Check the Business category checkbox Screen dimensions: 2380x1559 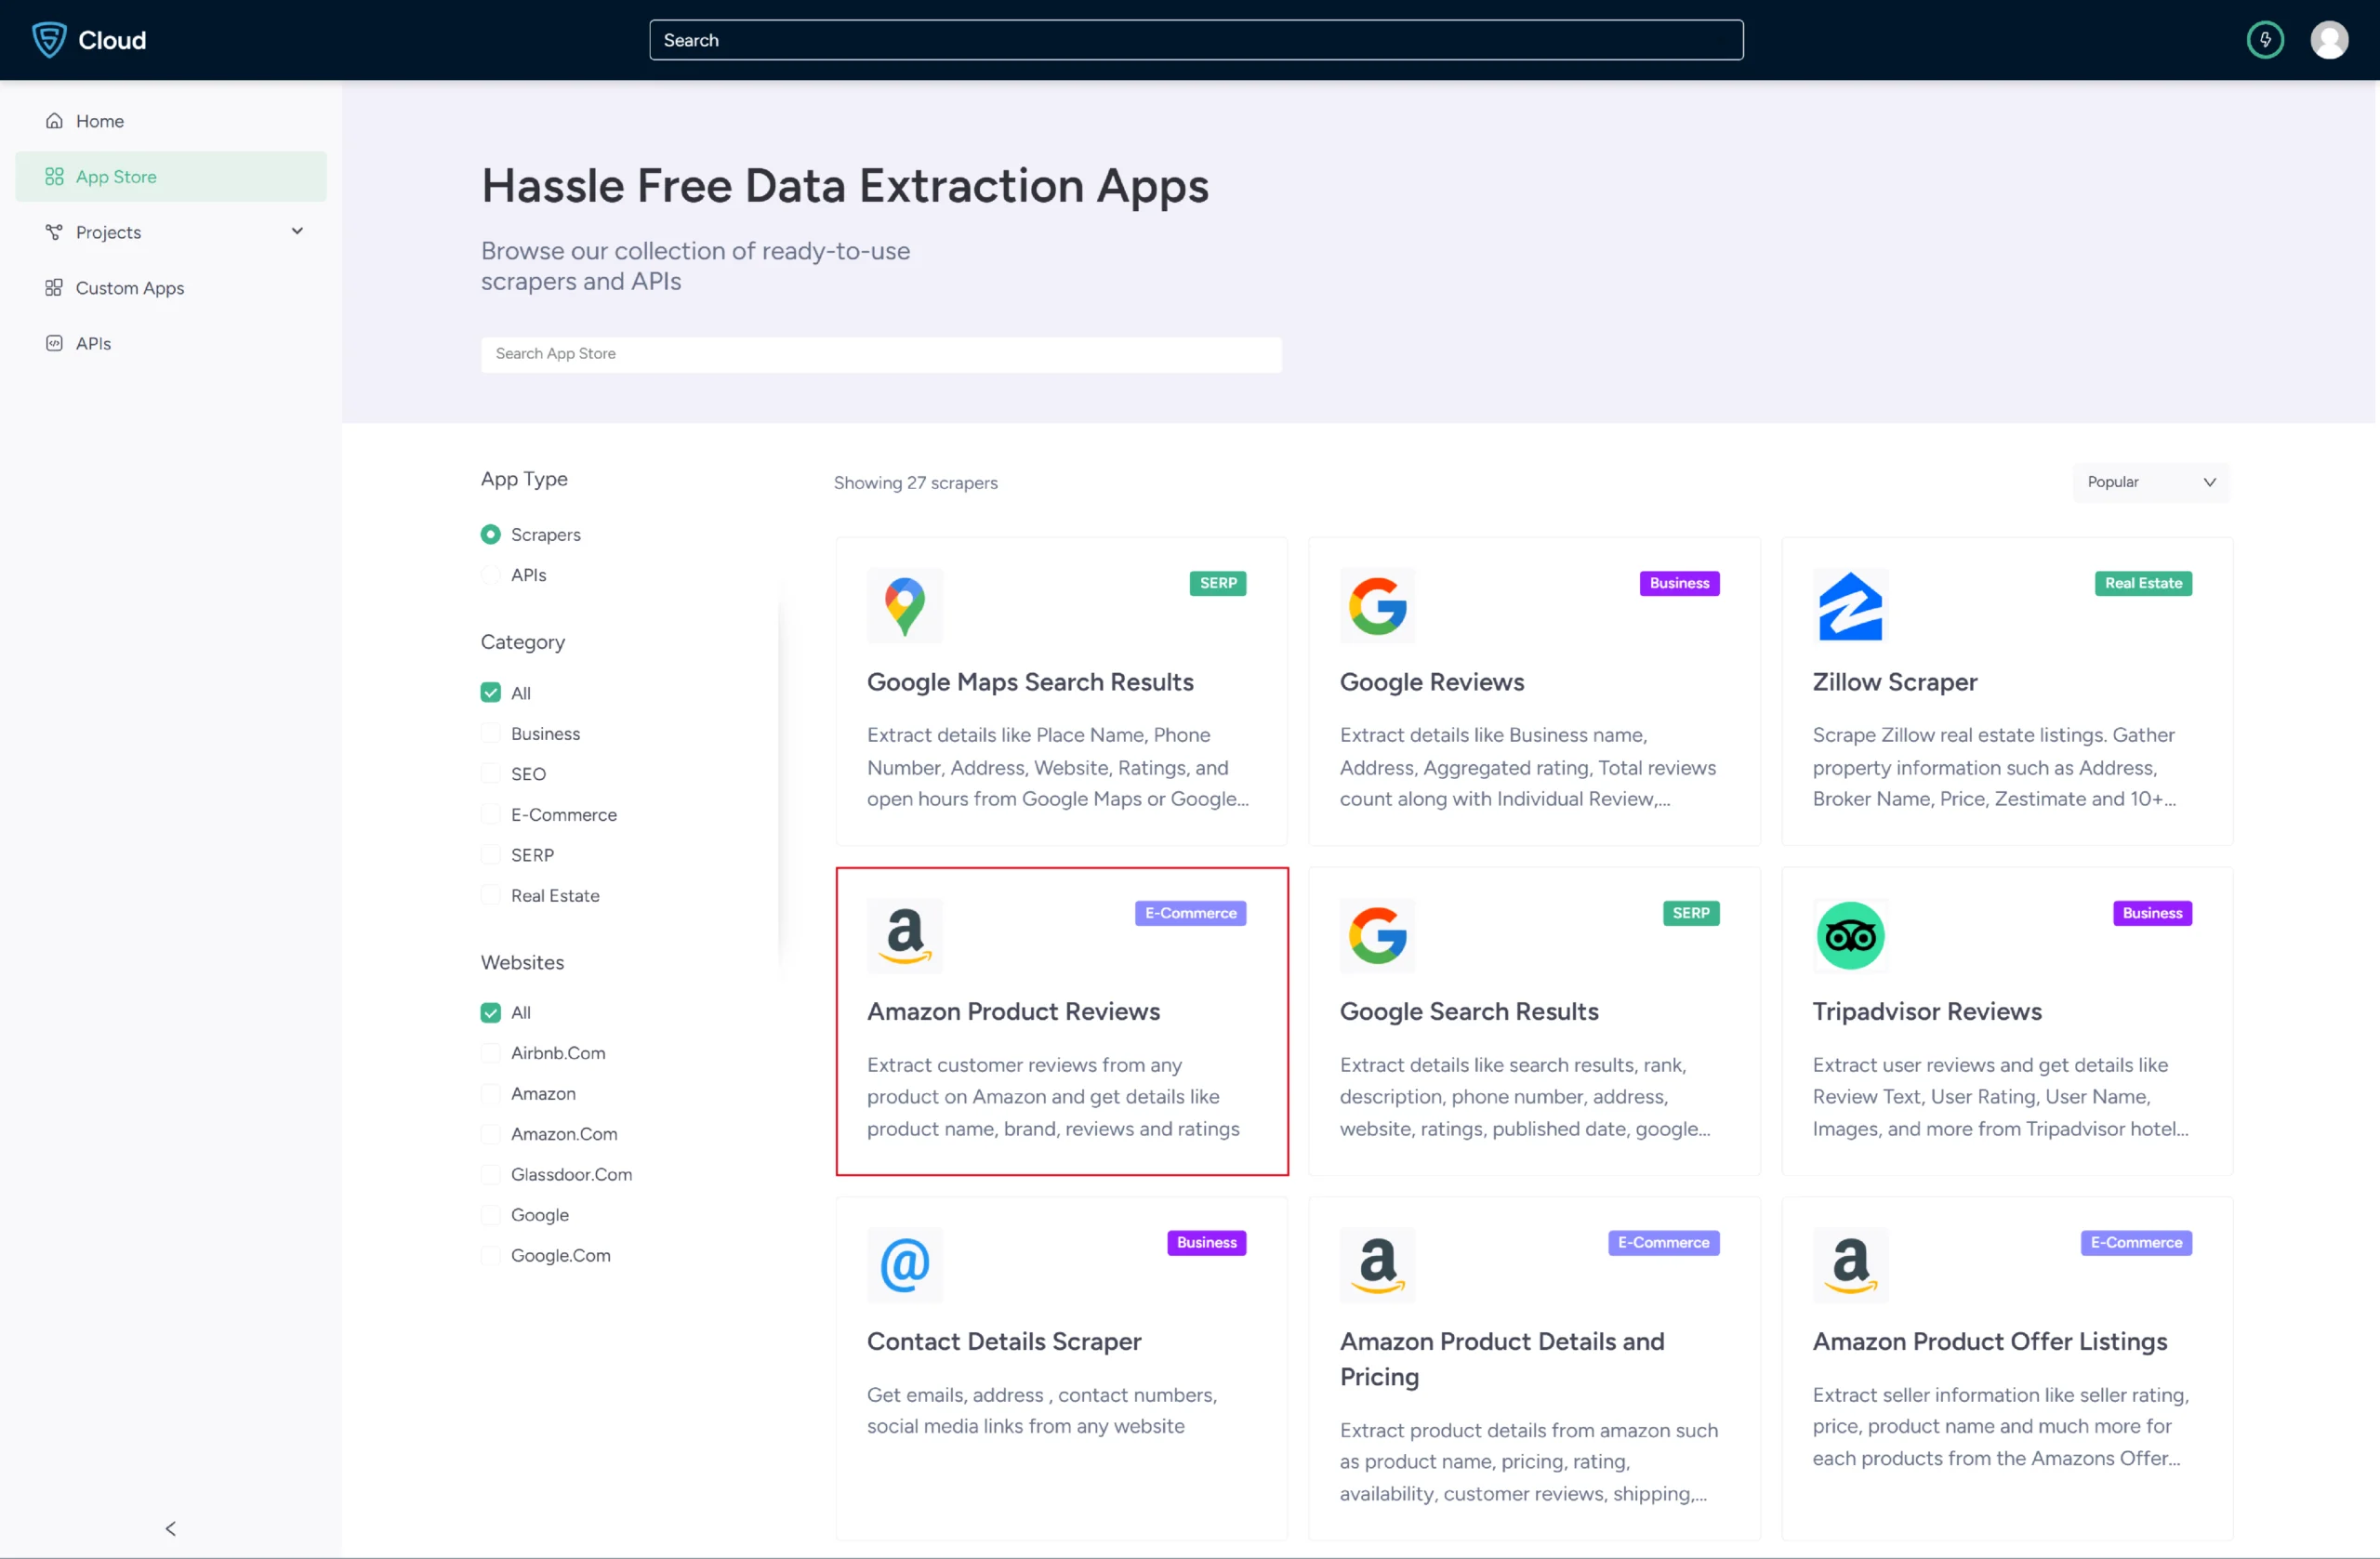pos(490,733)
